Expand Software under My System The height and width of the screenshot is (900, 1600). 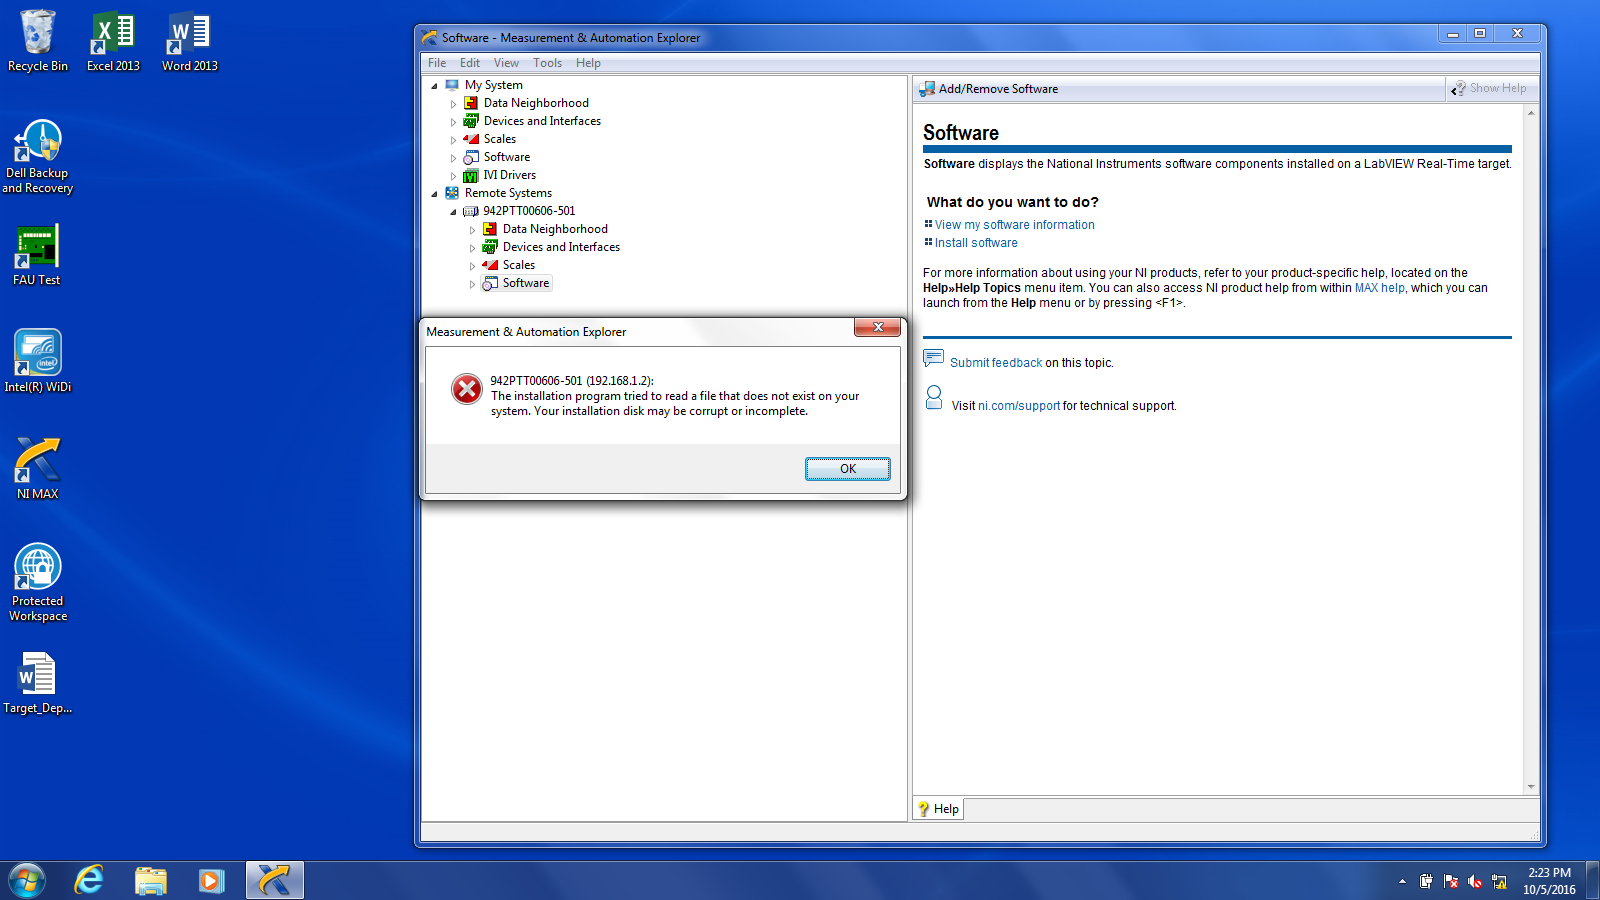point(453,158)
